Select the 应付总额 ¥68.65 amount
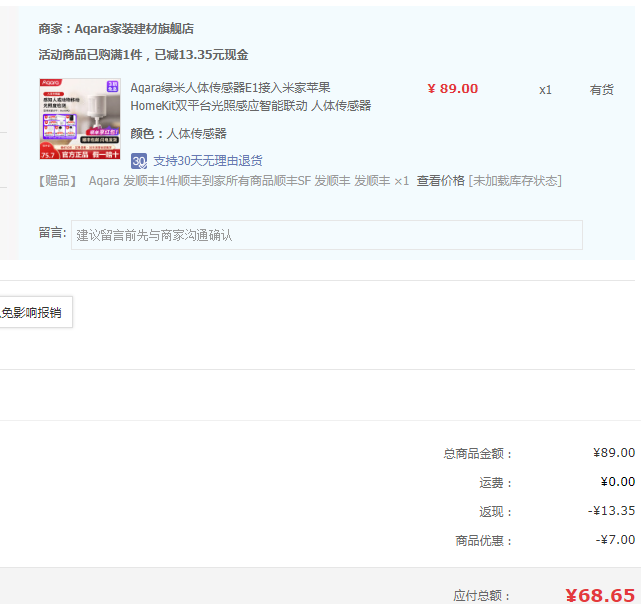The image size is (641, 604). [600, 595]
